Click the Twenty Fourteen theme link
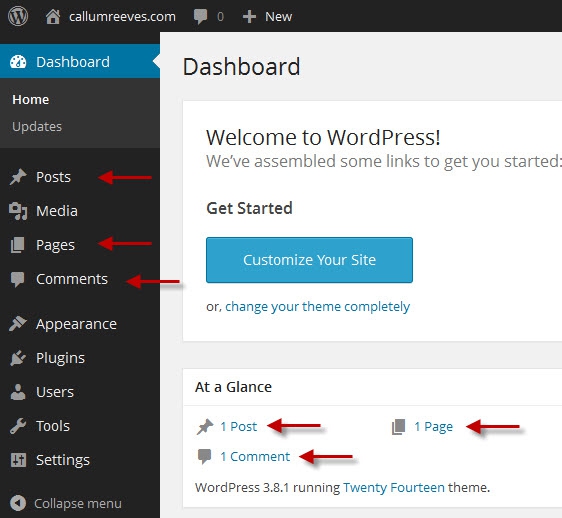Viewport: 562px width, 518px height. coord(394,488)
